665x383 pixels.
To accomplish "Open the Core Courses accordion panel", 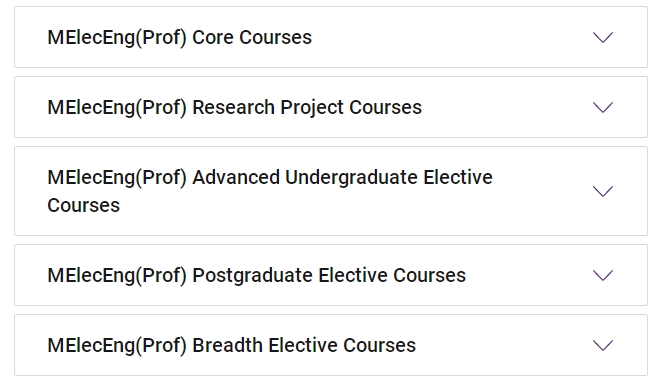I will coord(331,37).
